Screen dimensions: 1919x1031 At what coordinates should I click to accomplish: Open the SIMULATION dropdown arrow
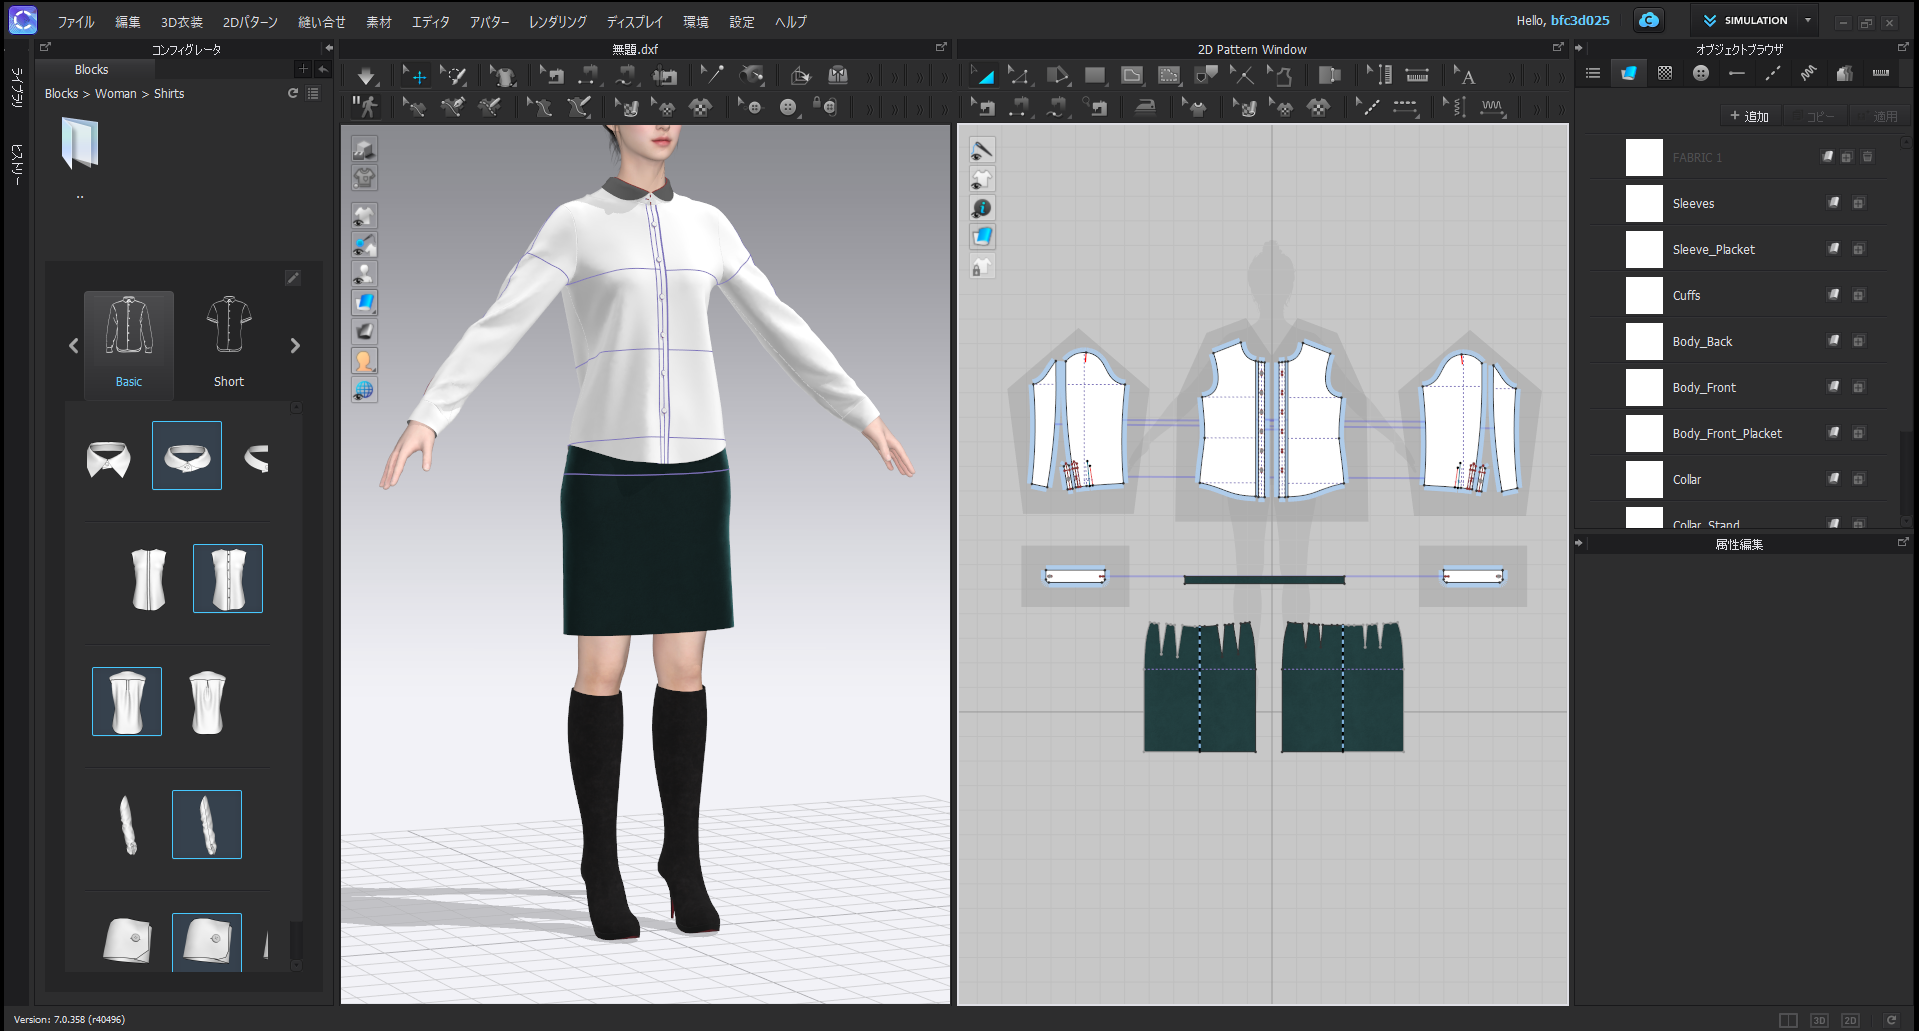point(1806,20)
